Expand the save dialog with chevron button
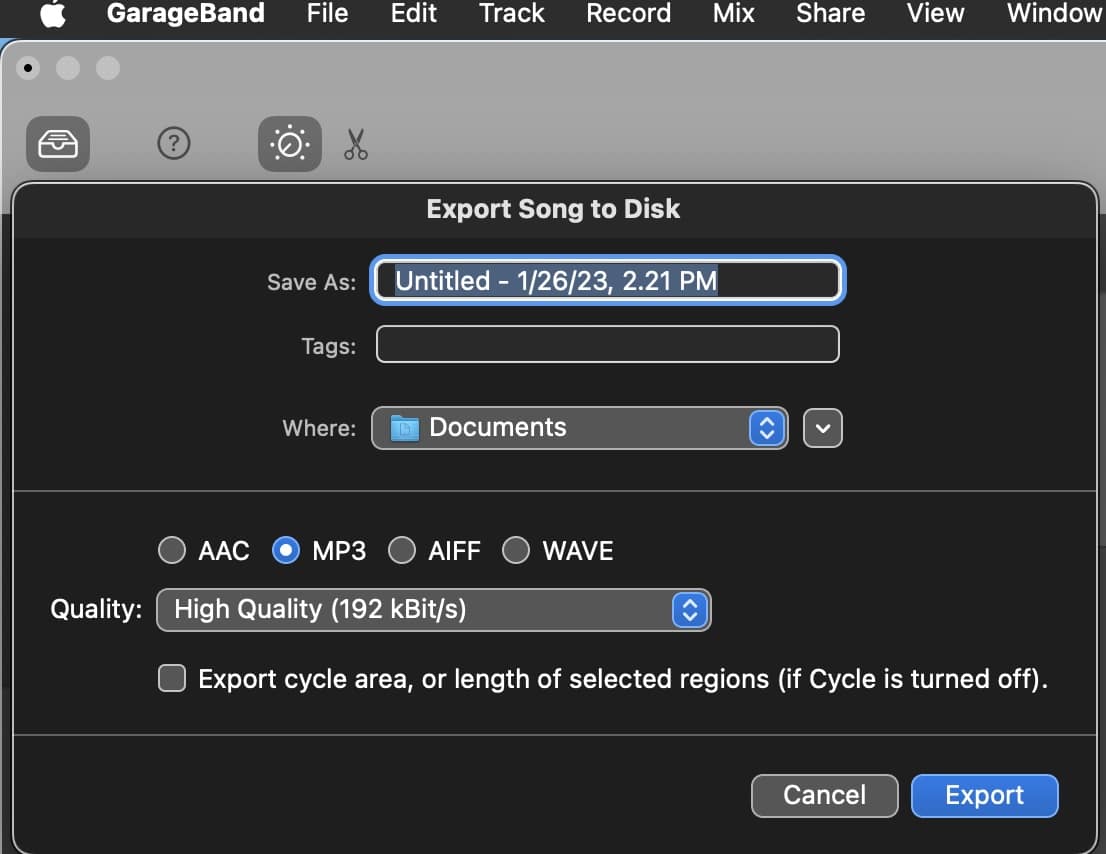1106x854 pixels. [x=823, y=428]
